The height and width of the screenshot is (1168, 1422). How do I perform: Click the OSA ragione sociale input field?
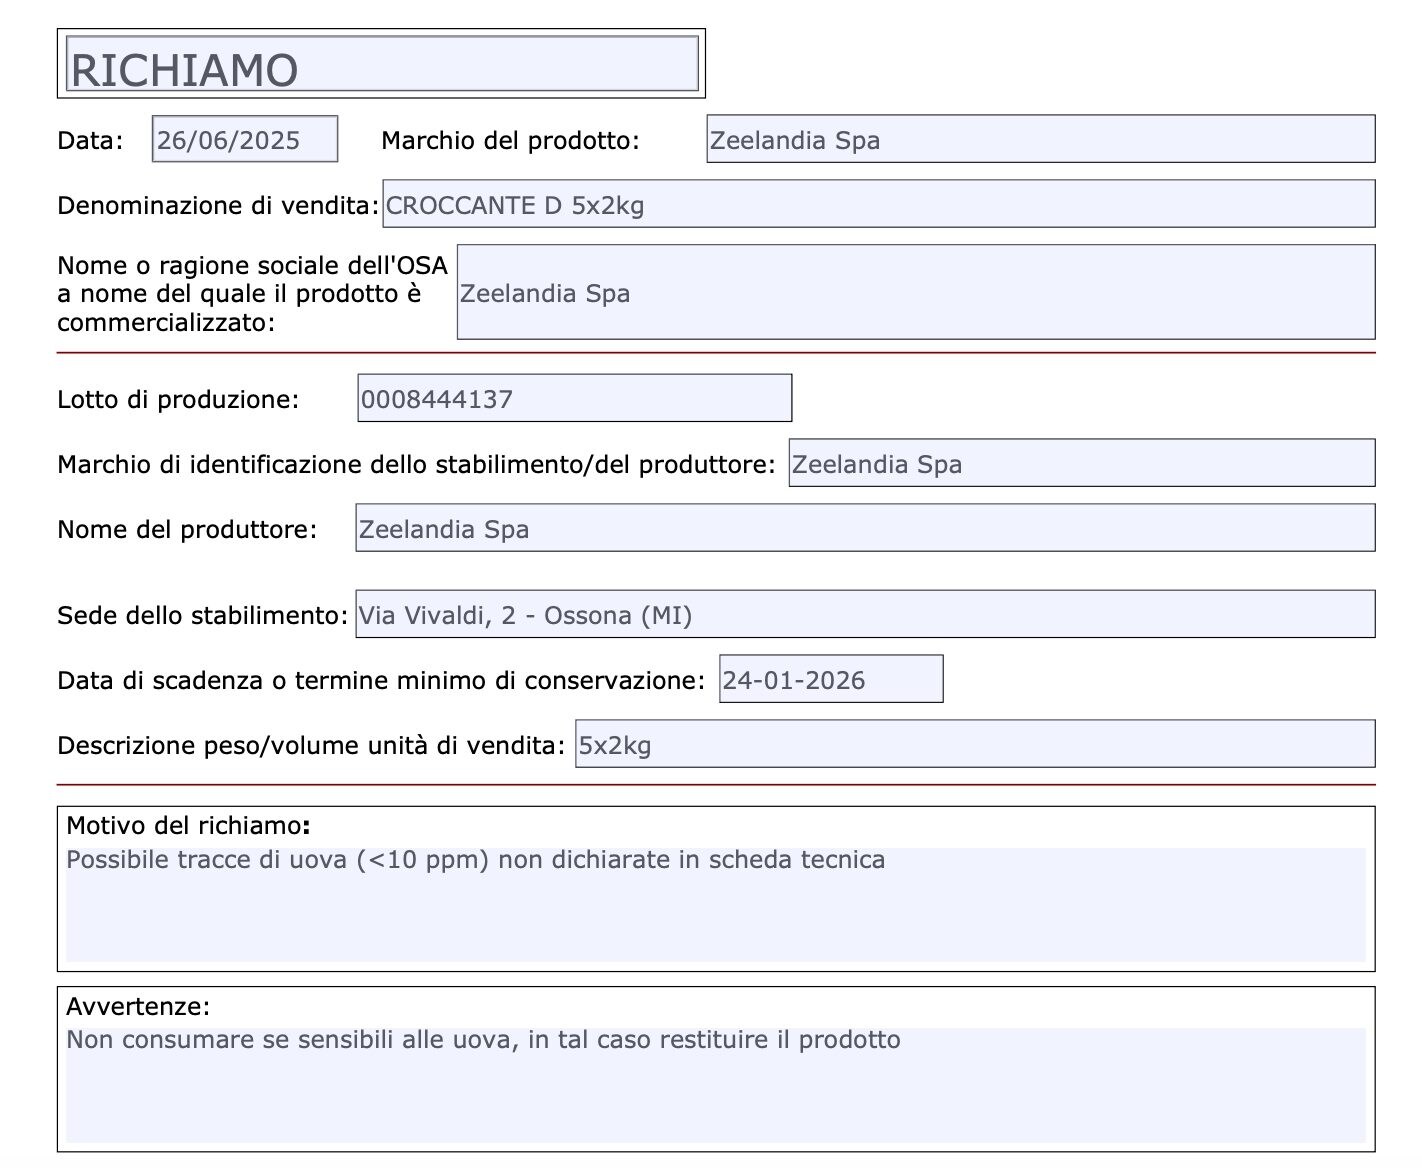915,292
